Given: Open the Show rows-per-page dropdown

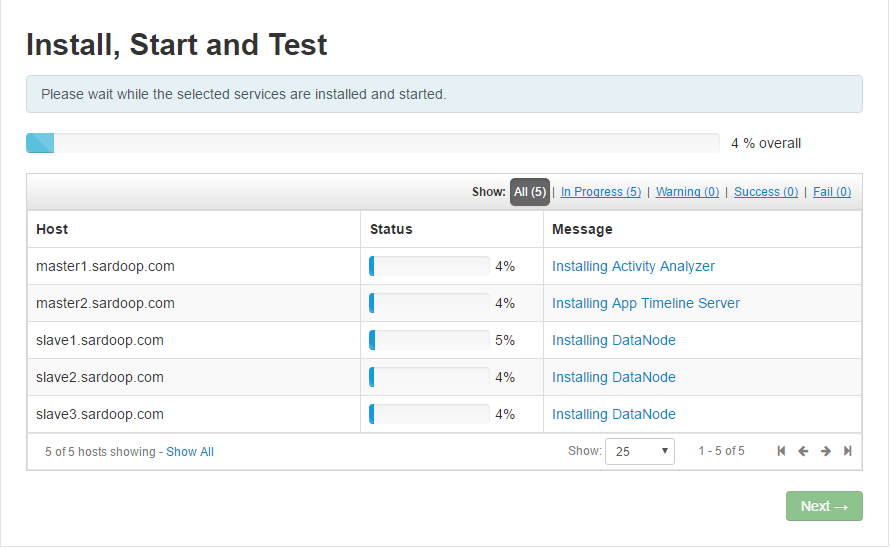Looking at the screenshot, I should tap(640, 451).
